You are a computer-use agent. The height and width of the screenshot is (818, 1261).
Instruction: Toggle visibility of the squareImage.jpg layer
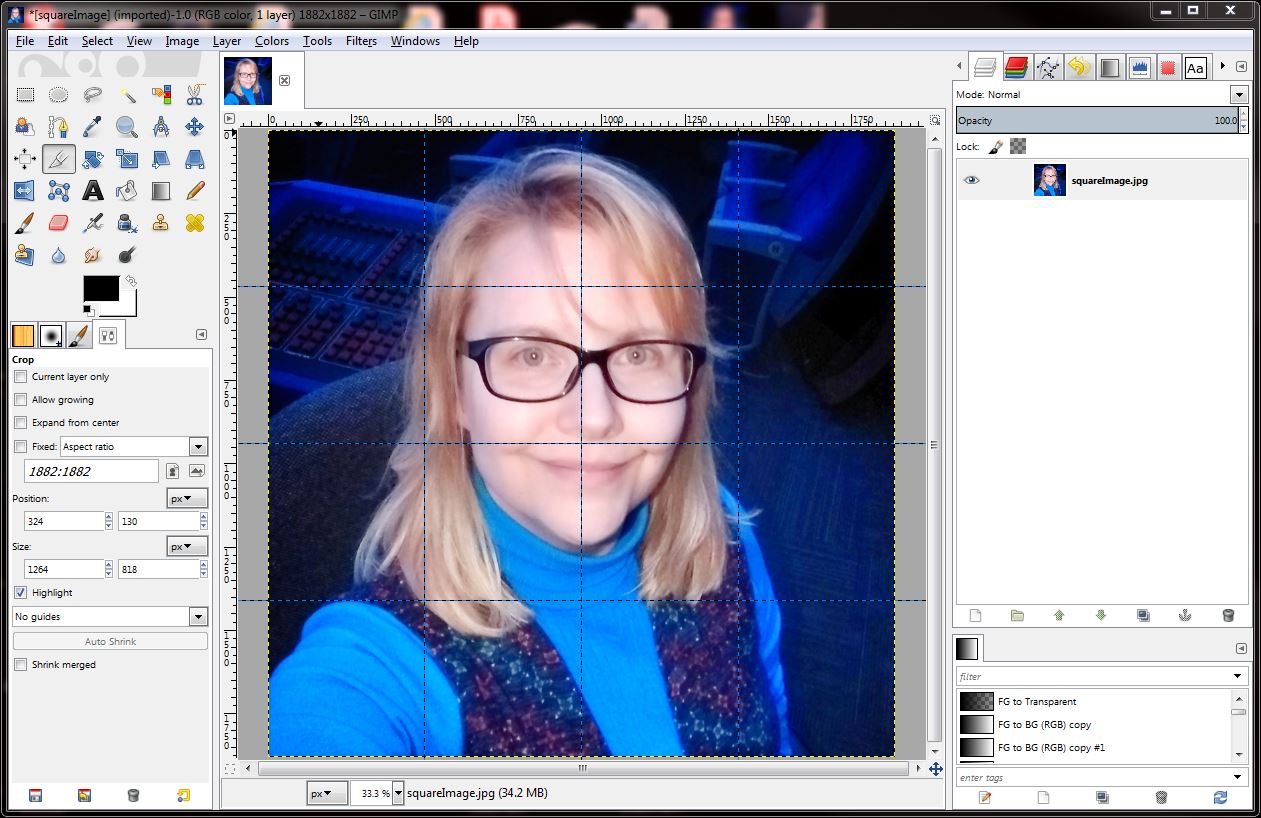pyautogui.click(x=970, y=180)
